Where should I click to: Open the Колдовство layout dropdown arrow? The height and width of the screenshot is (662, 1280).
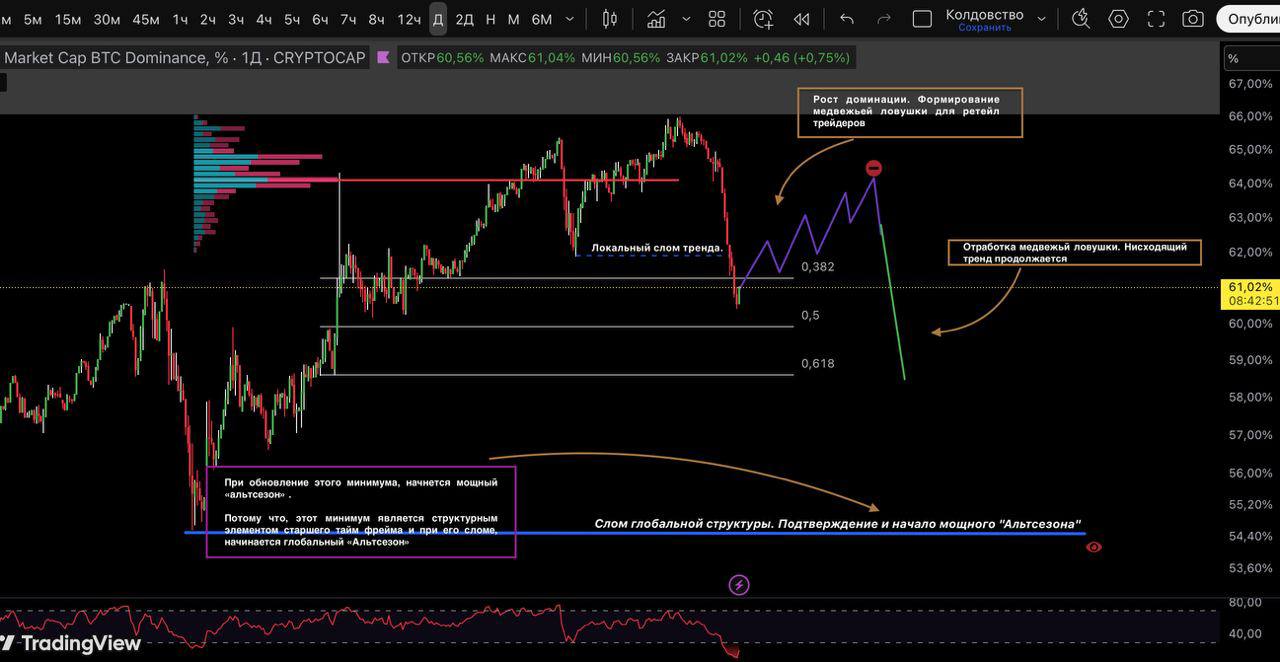click(x=1042, y=19)
